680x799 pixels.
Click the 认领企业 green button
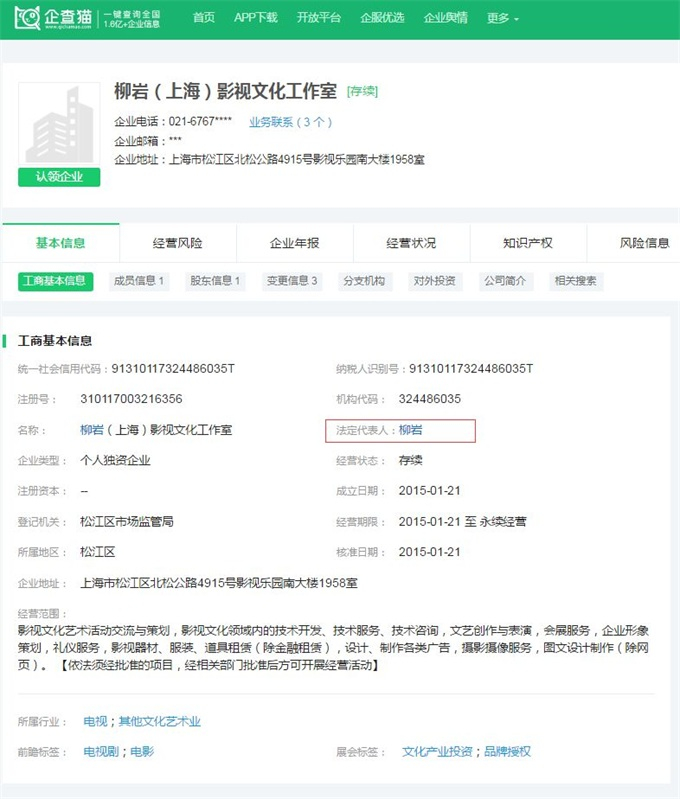coord(59,177)
